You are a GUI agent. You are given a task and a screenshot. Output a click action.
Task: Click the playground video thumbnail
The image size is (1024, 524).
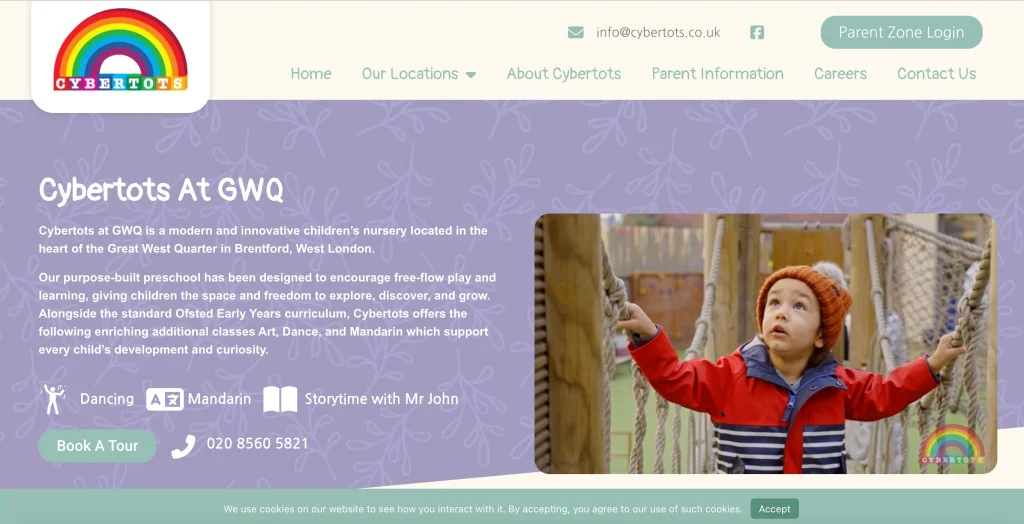[765, 344]
